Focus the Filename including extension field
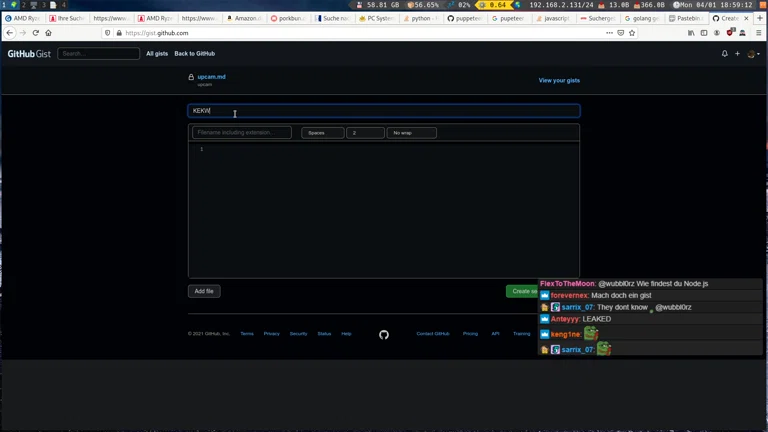This screenshot has width=768, height=432. coord(241,133)
